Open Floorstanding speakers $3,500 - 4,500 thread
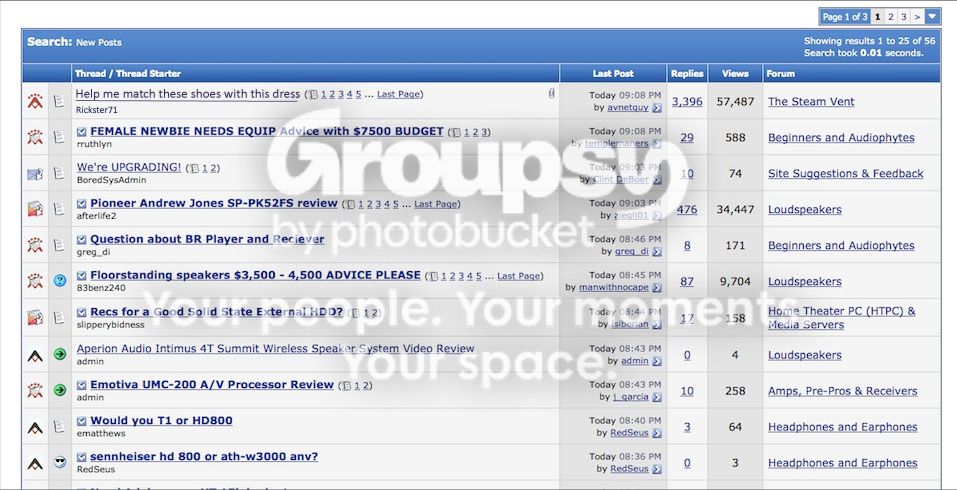Viewport: 957px width, 490px height. [x=255, y=275]
